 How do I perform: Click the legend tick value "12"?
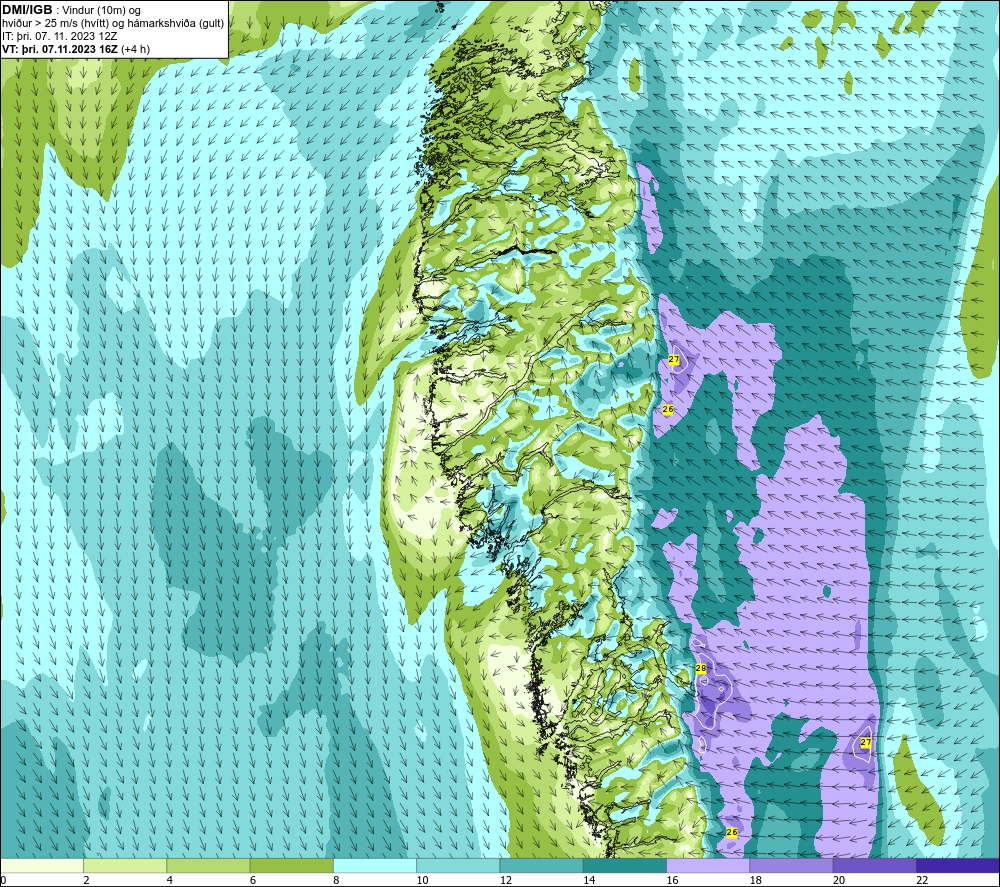point(506,880)
